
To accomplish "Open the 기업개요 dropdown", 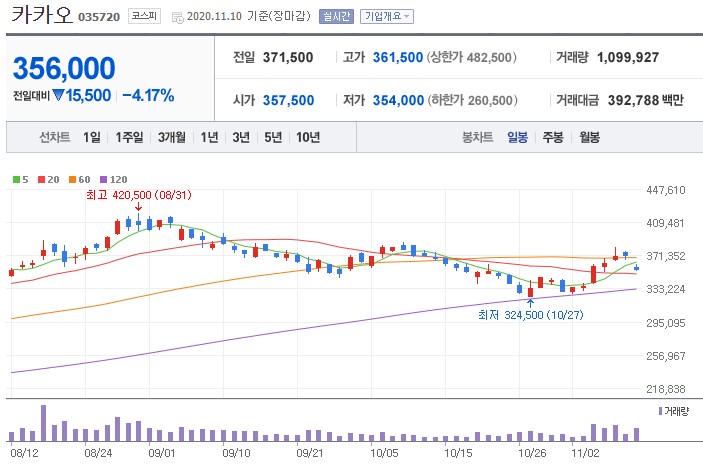I will [387, 17].
